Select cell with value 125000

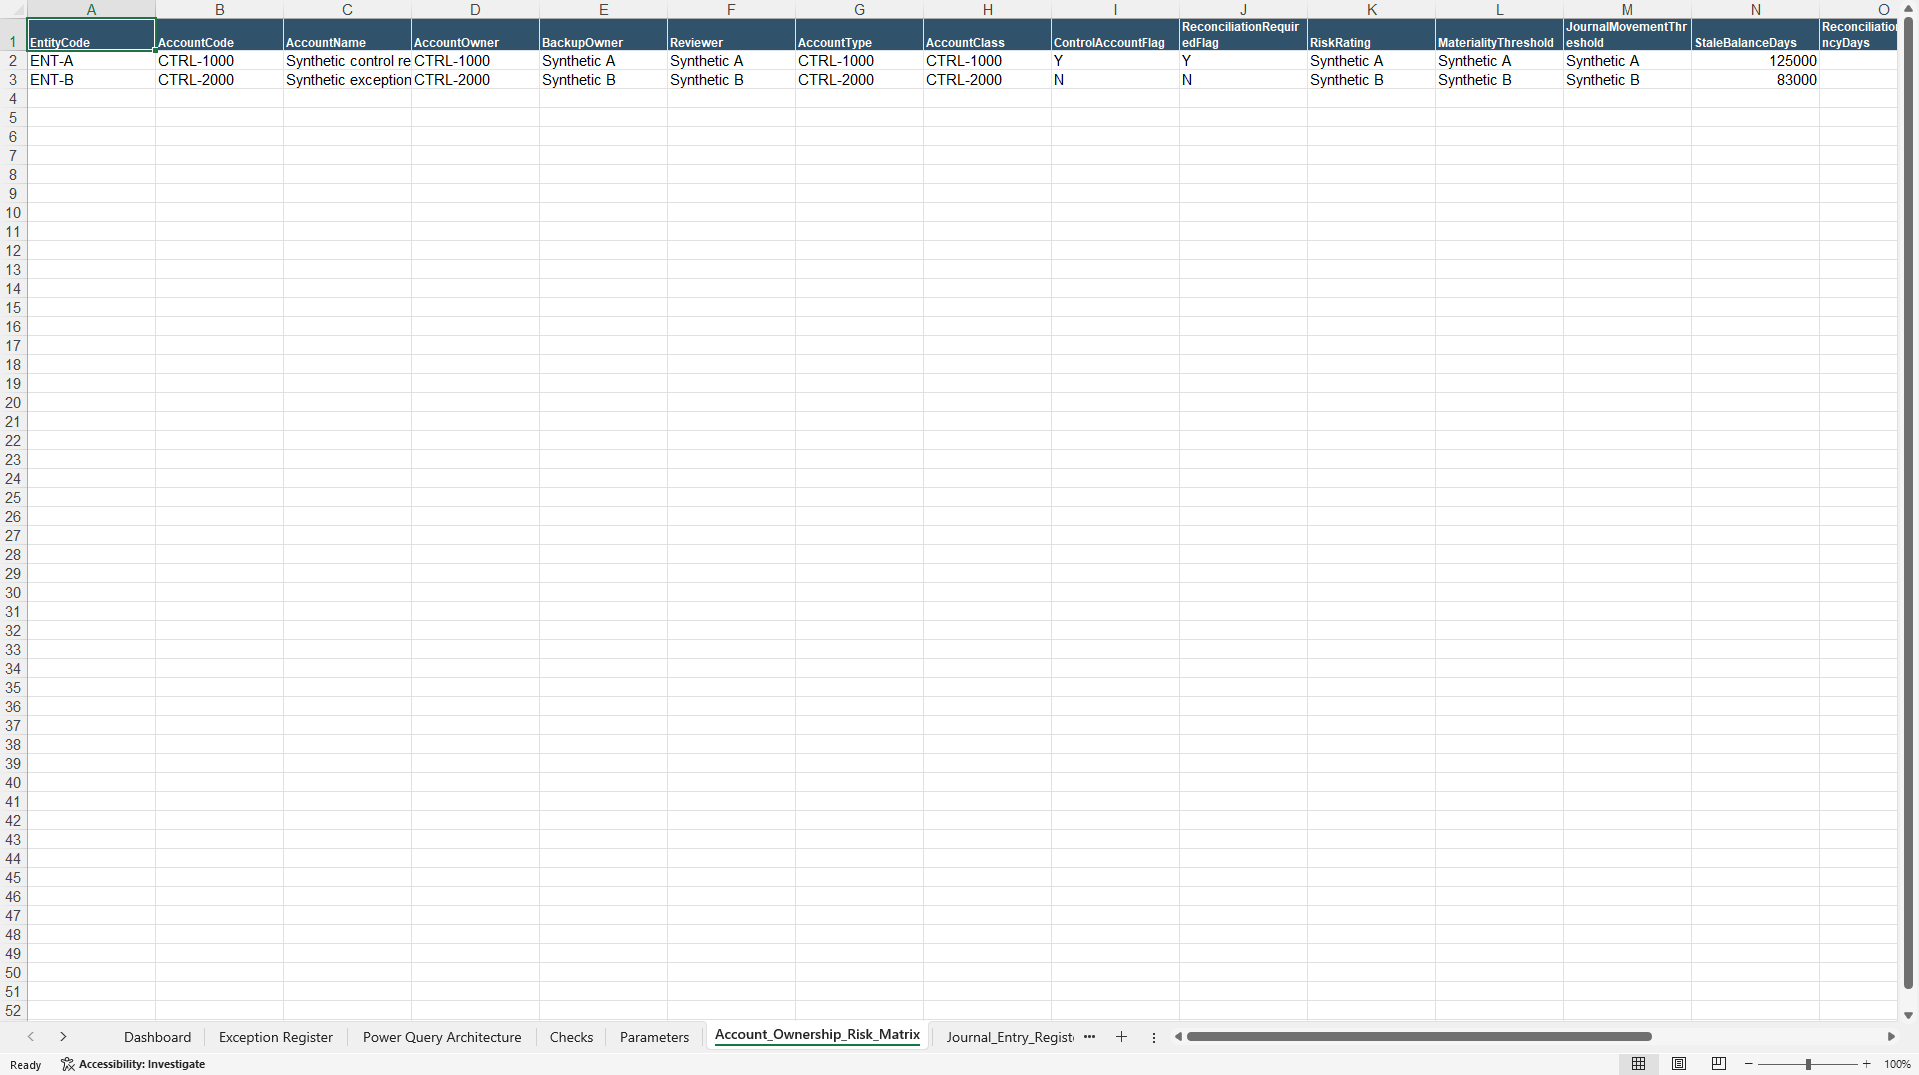click(x=1755, y=61)
